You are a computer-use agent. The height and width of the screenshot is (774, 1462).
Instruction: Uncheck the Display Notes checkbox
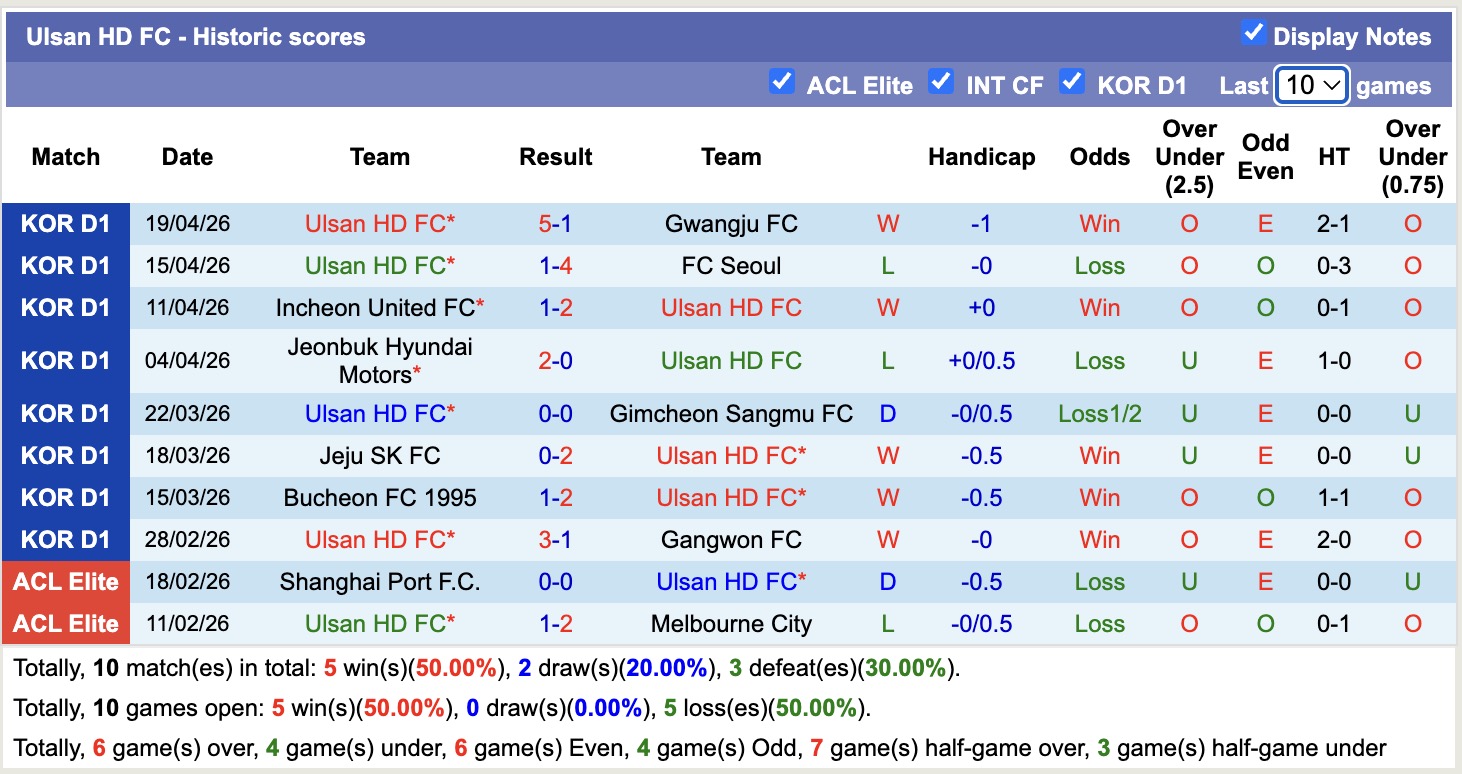tap(1253, 33)
